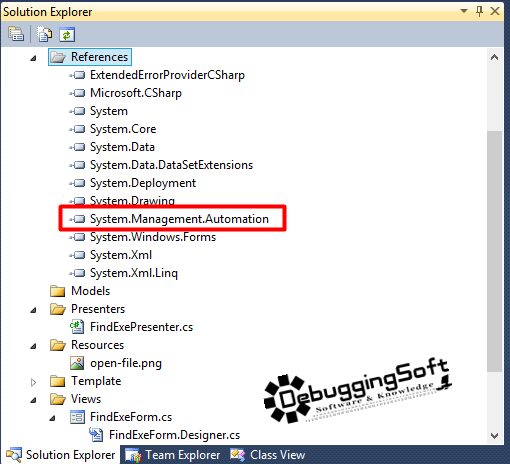Click the Refresh toolbar icon
The image size is (510, 464).
[x=67, y=35]
